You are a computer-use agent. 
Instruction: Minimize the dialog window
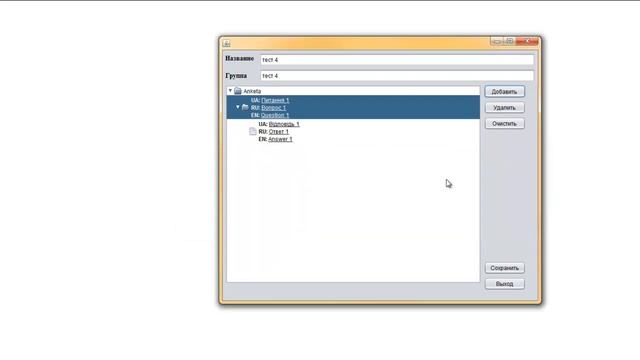click(x=496, y=41)
